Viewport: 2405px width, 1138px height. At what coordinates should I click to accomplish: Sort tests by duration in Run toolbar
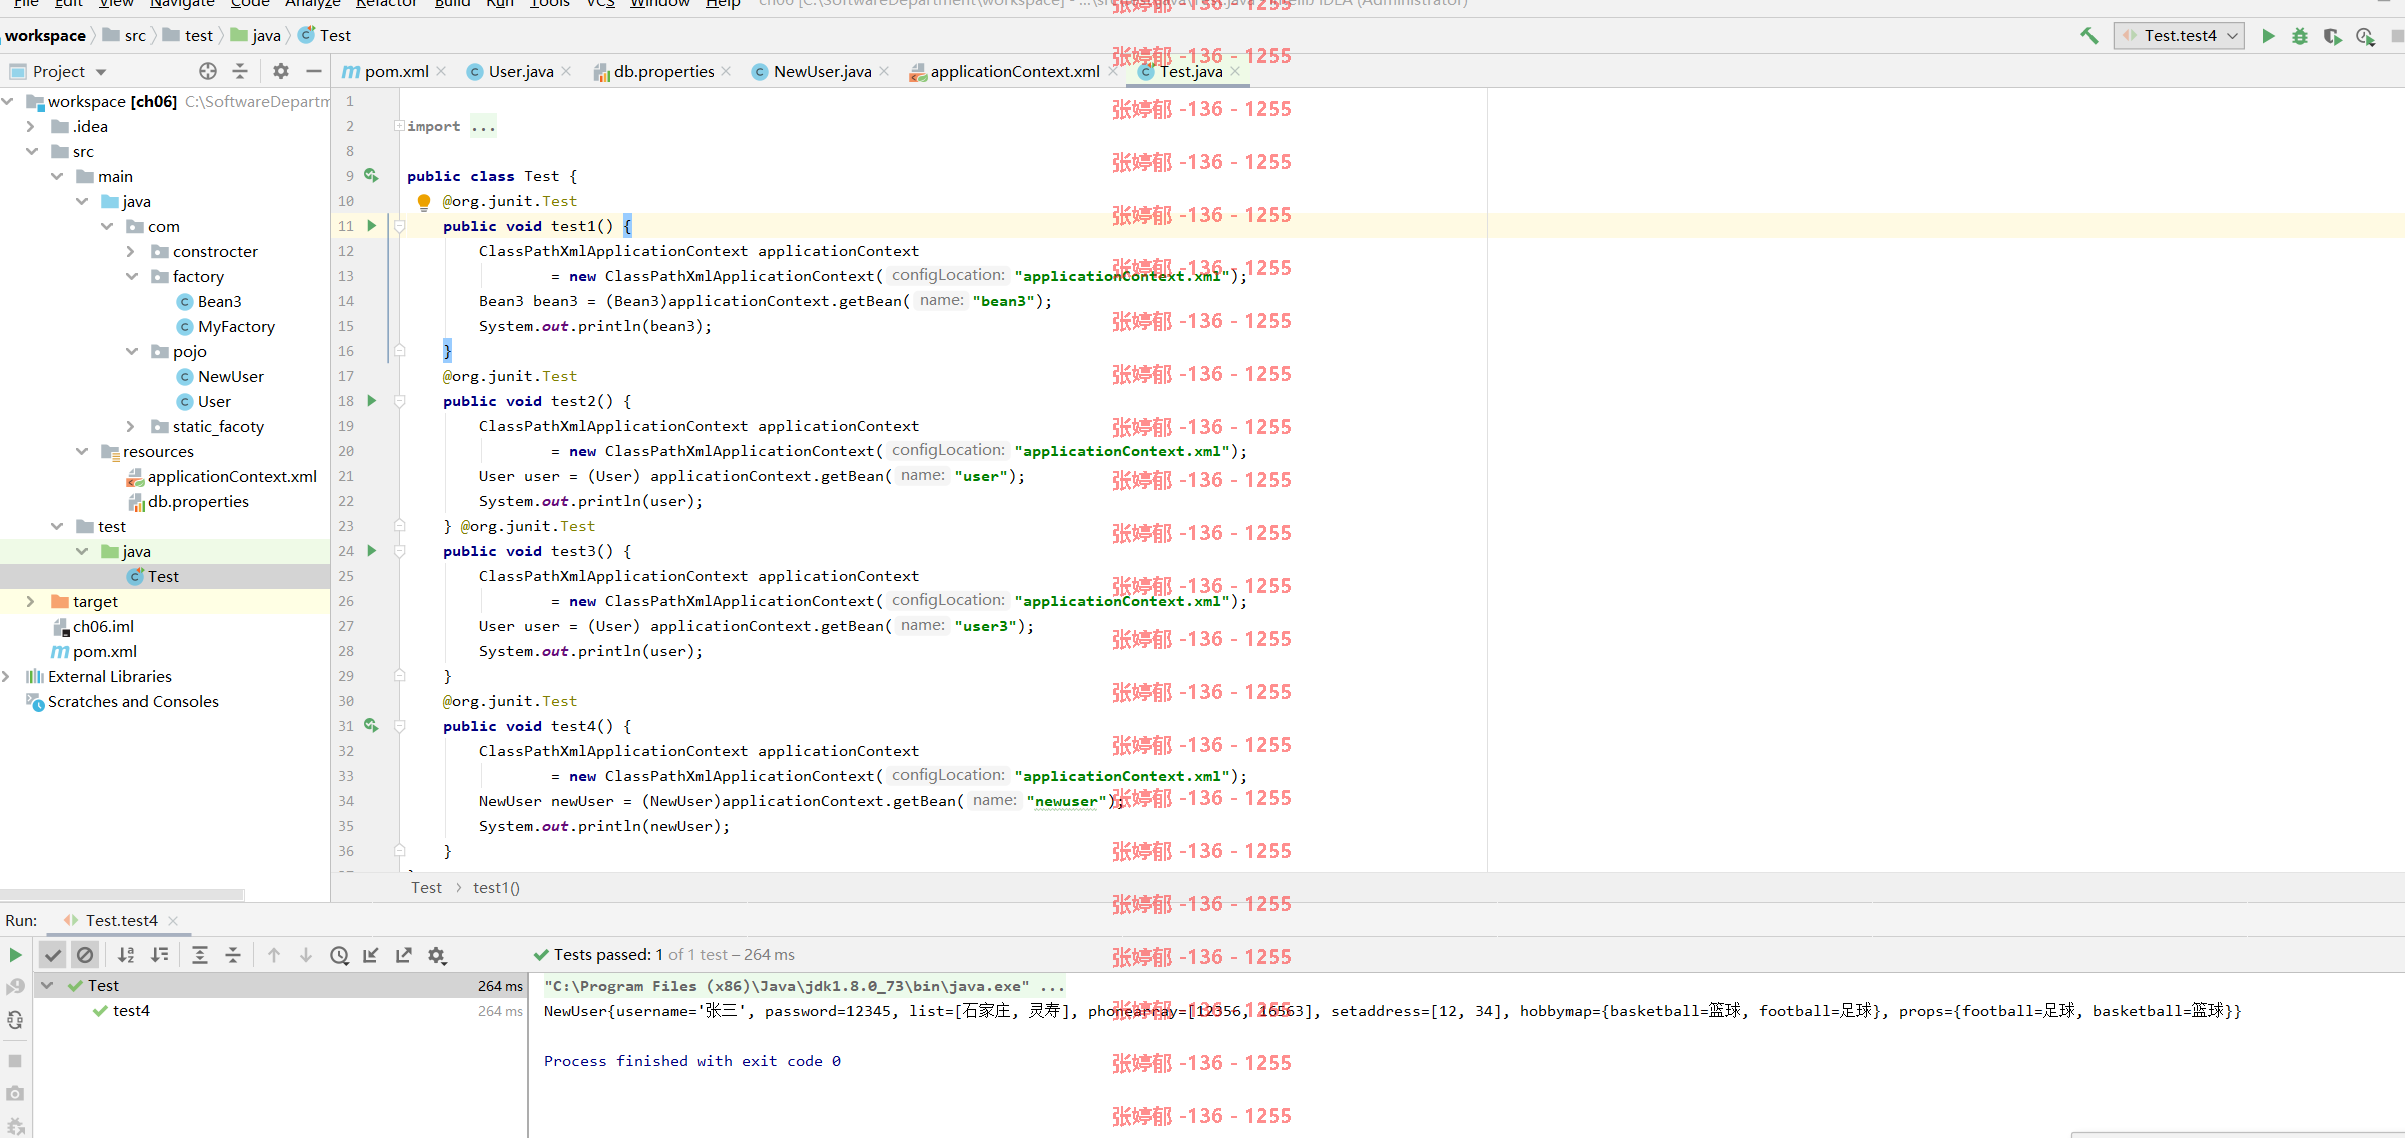click(x=160, y=955)
